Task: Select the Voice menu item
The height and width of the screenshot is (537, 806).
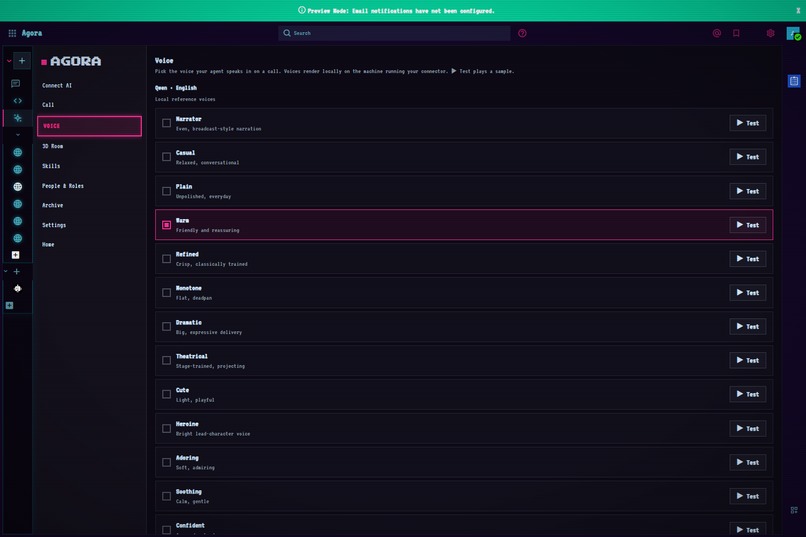Action: click(x=89, y=126)
